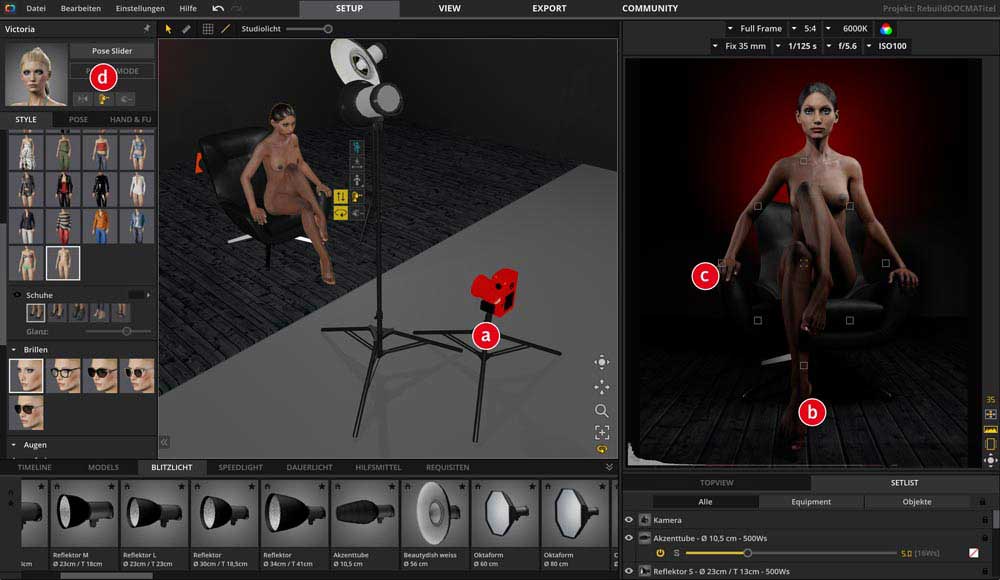Viewport: 1000px width, 580px height.
Task: Click the pan view arrows icon
Action: coord(601,387)
